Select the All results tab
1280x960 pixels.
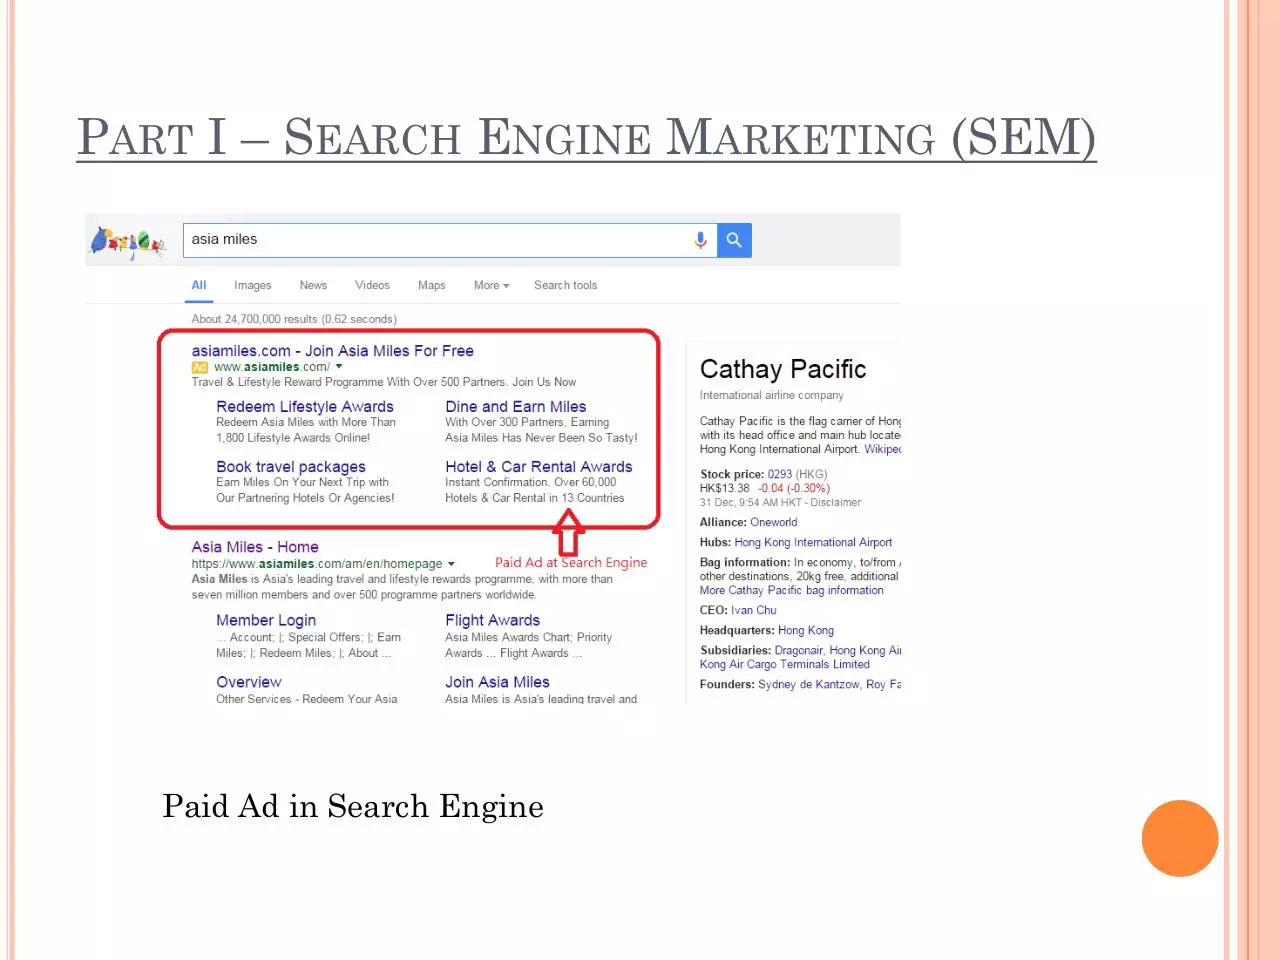(x=199, y=285)
